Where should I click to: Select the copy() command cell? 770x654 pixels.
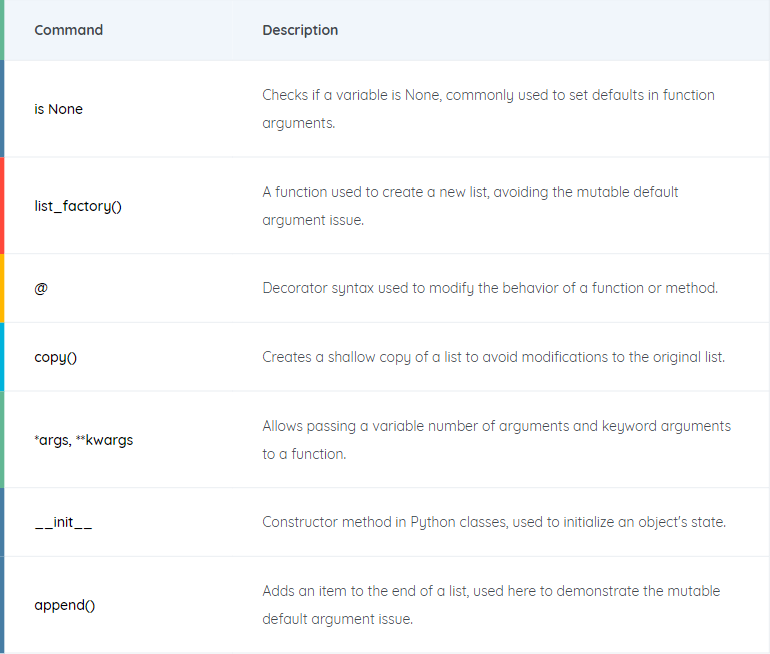click(x=55, y=357)
